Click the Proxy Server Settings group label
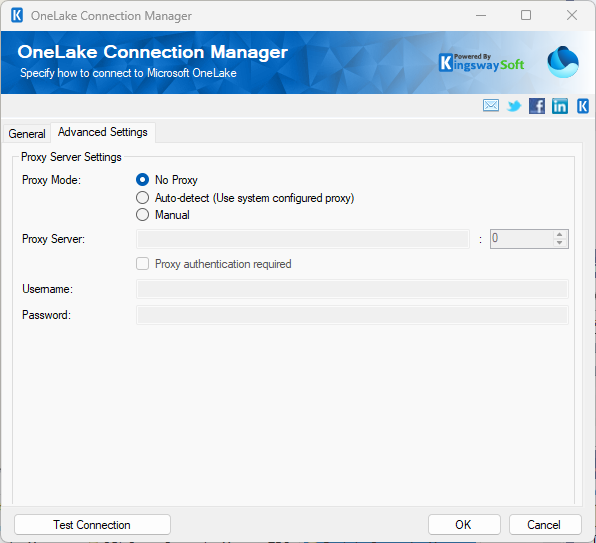The width and height of the screenshot is (596, 543). tap(71, 157)
